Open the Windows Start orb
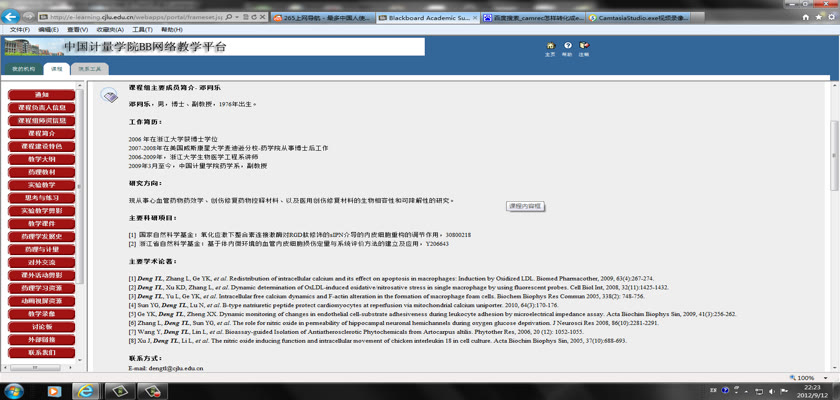 (13, 391)
